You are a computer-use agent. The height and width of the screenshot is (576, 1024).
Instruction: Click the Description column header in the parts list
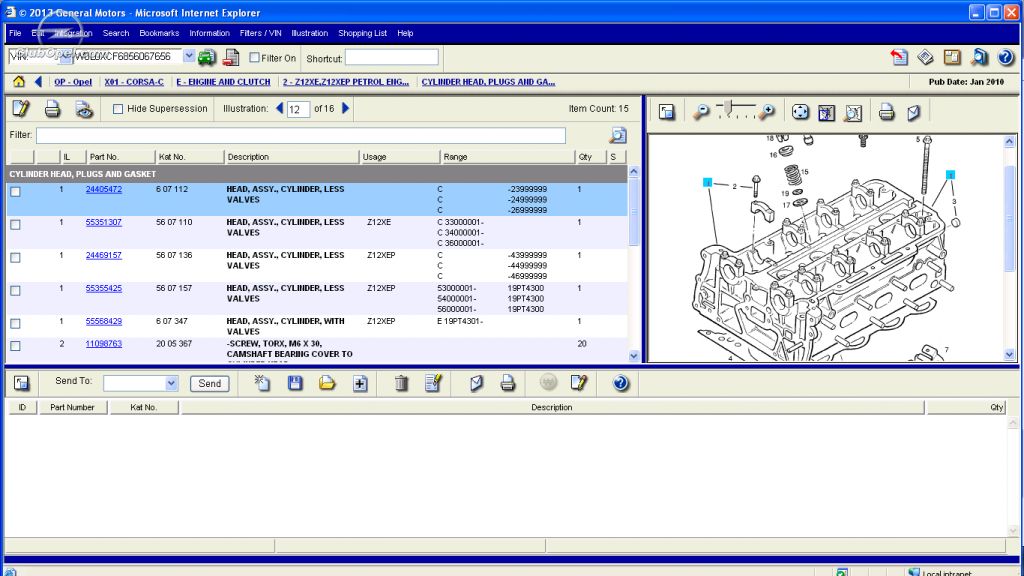coord(291,157)
